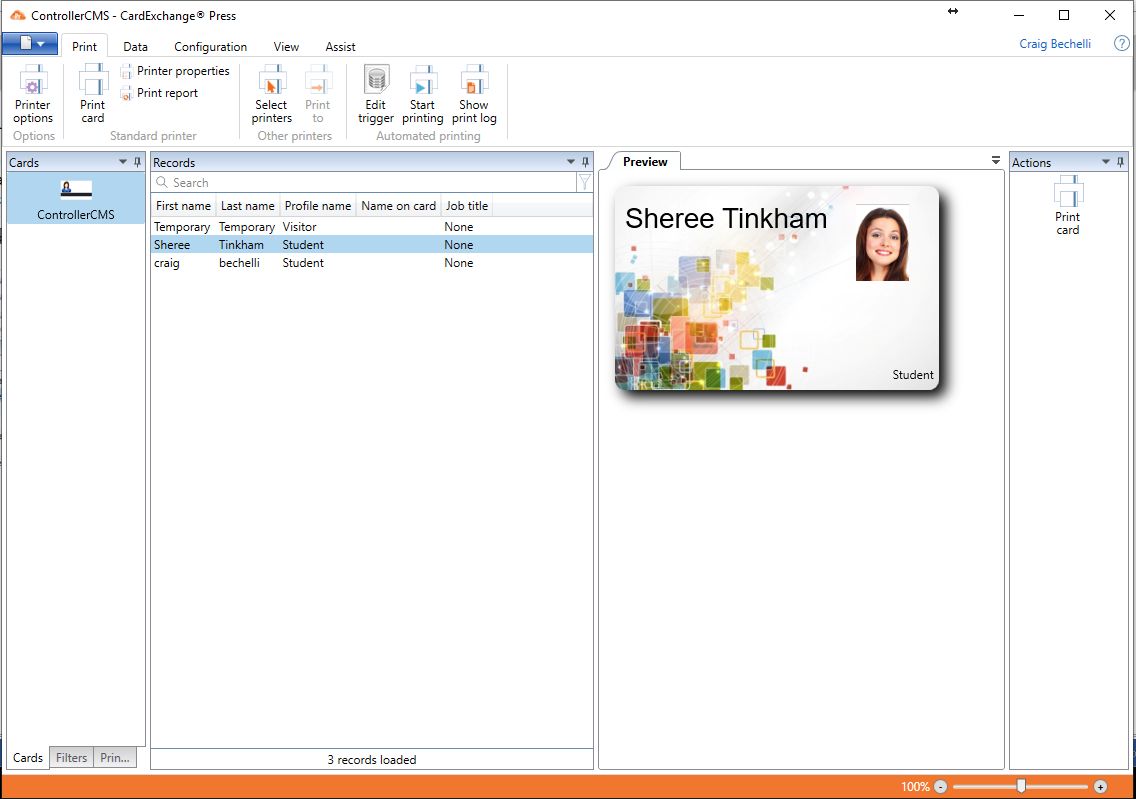Click the zoom slider handle
The height and width of the screenshot is (799, 1136).
point(1021,786)
